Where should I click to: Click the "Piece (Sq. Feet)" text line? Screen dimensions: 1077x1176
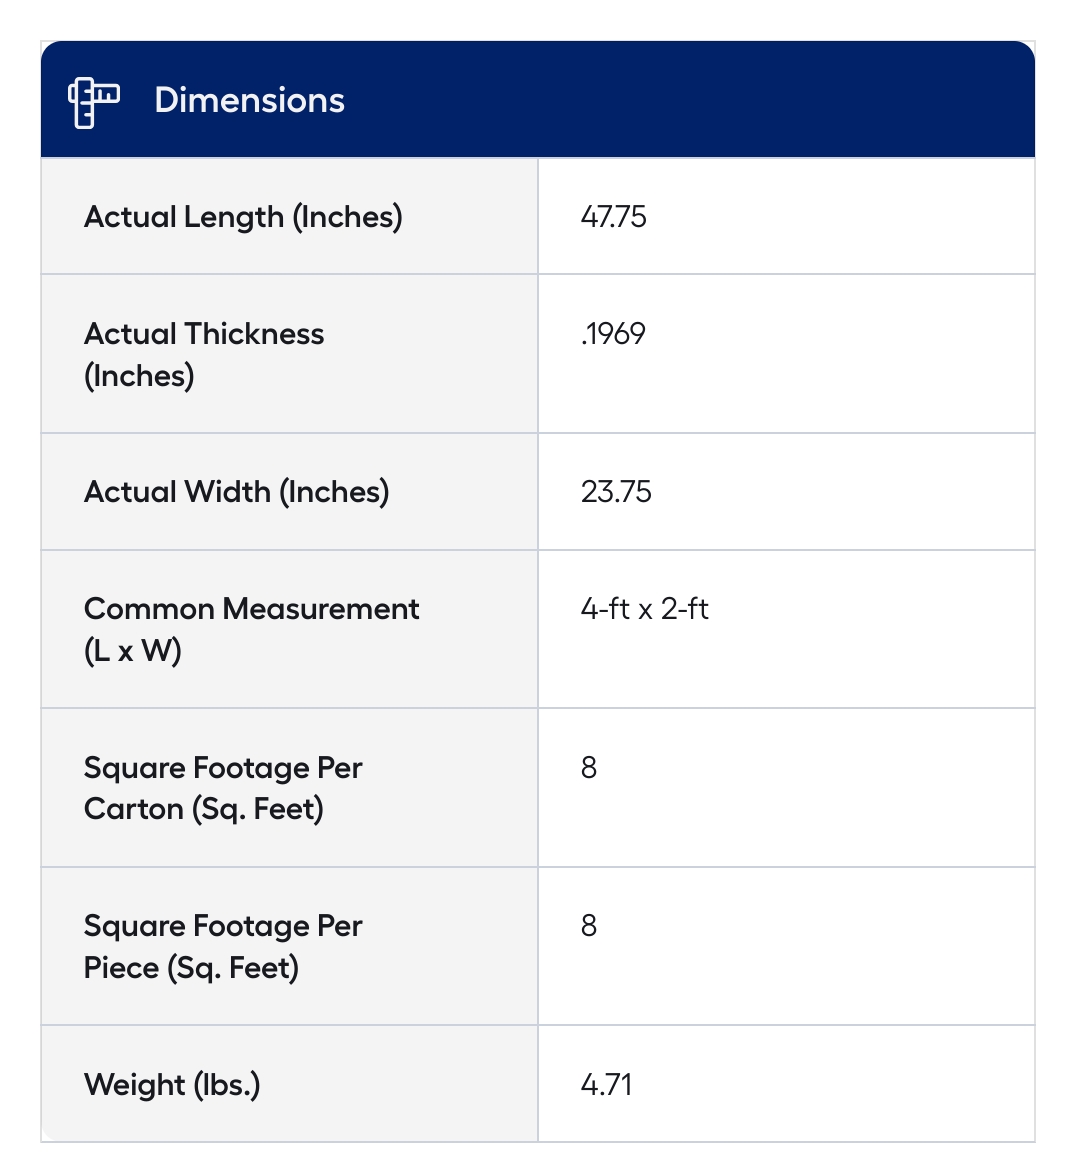191,968
